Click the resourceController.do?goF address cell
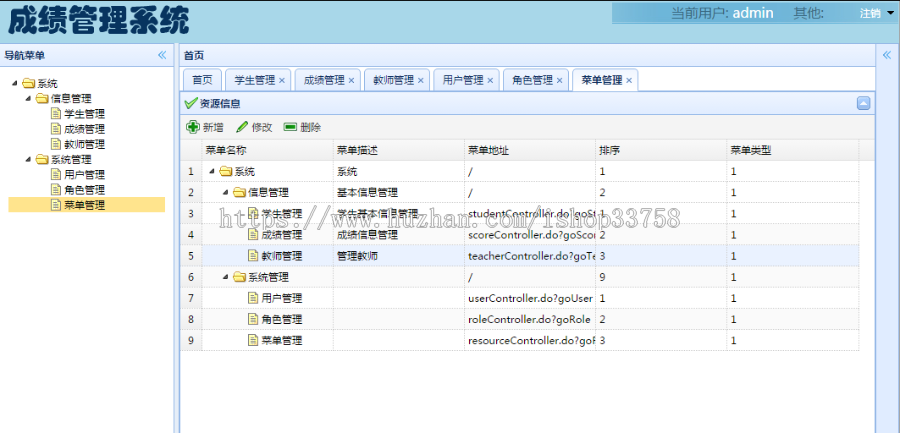The height and width of the screenshot is (433, 900). (x=530, y=341)
